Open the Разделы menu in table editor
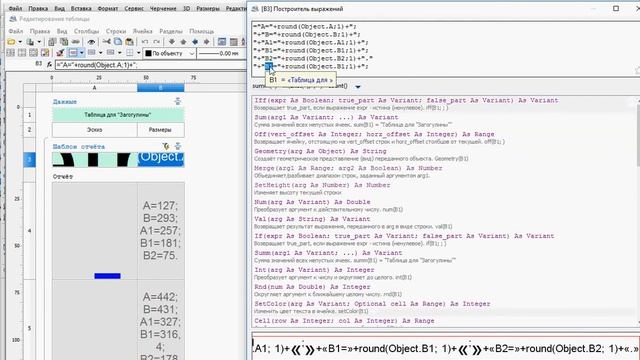The width and height of the screenshot is (640, 360). 171,31
